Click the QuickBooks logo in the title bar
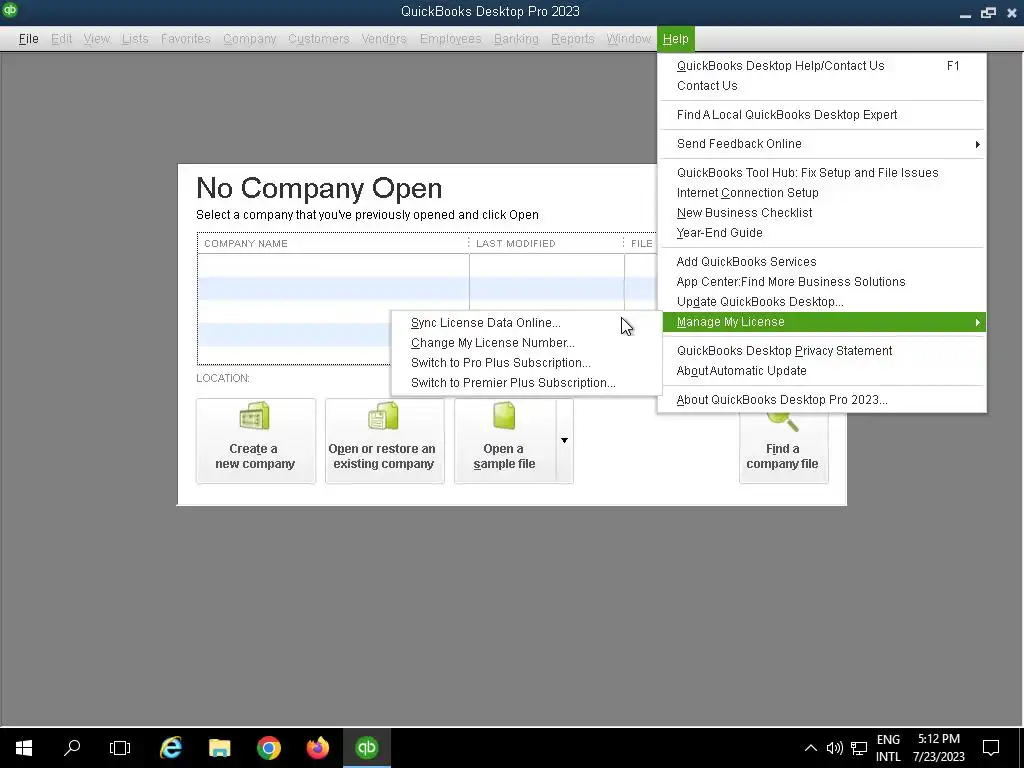The width and height of the screenshot is (1024, 768). (10, 10)
